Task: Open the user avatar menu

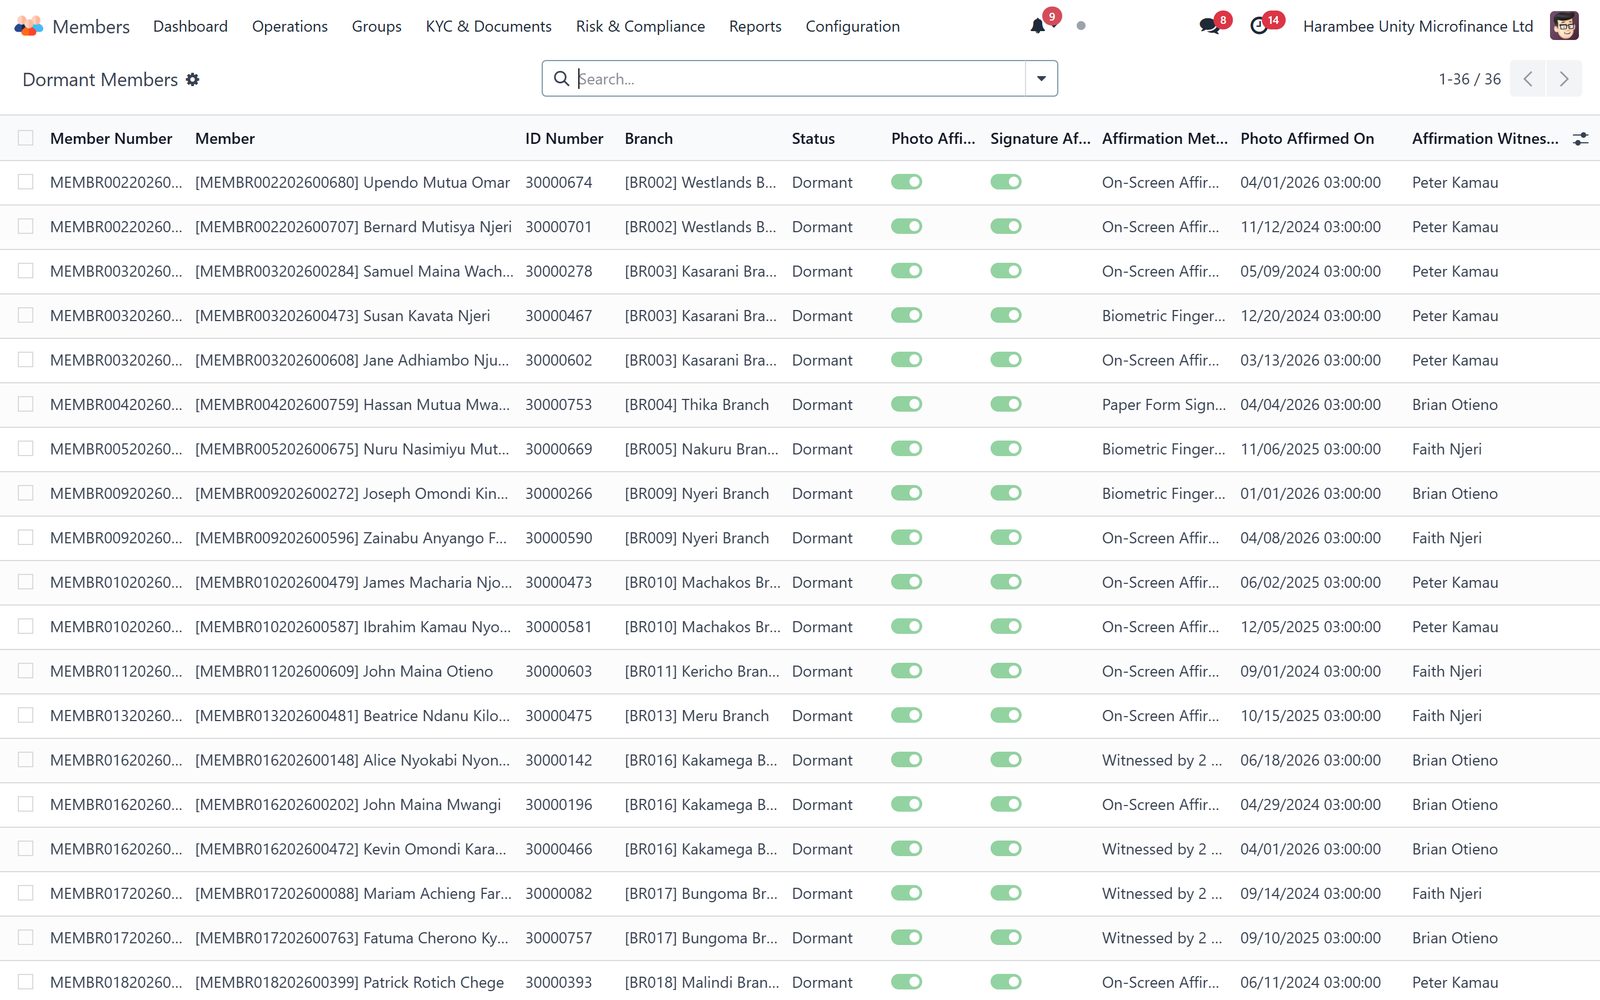Action: click(x=1564, y=26)
